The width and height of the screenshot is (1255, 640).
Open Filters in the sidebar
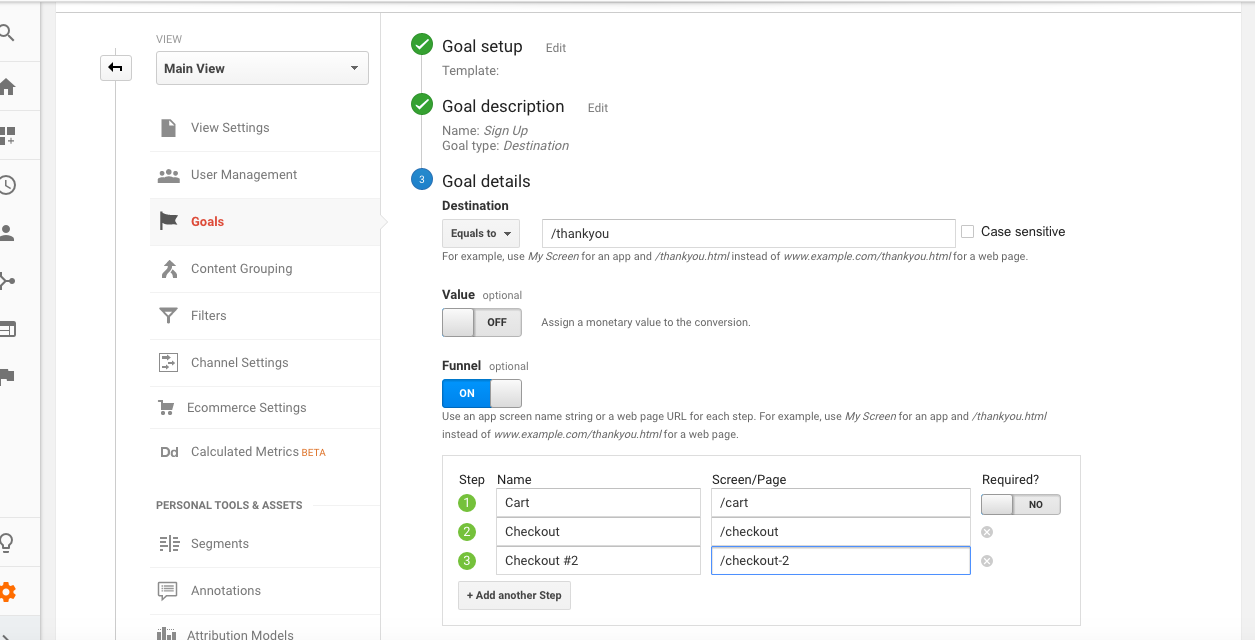click(209, 316)
